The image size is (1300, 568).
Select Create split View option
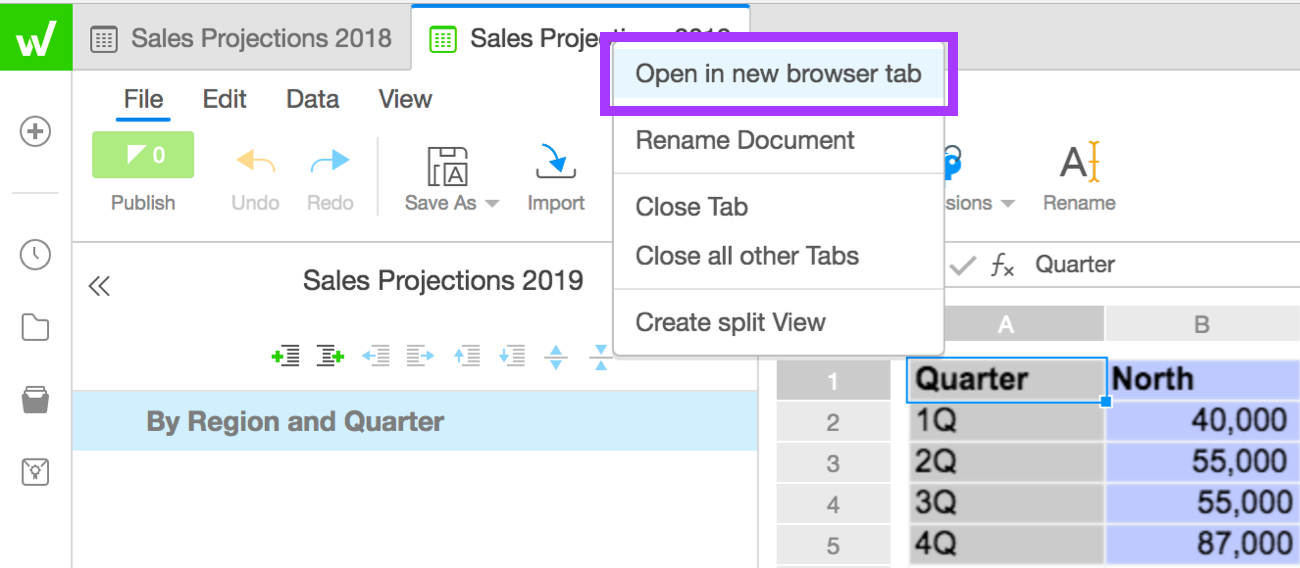coord(730,323)
